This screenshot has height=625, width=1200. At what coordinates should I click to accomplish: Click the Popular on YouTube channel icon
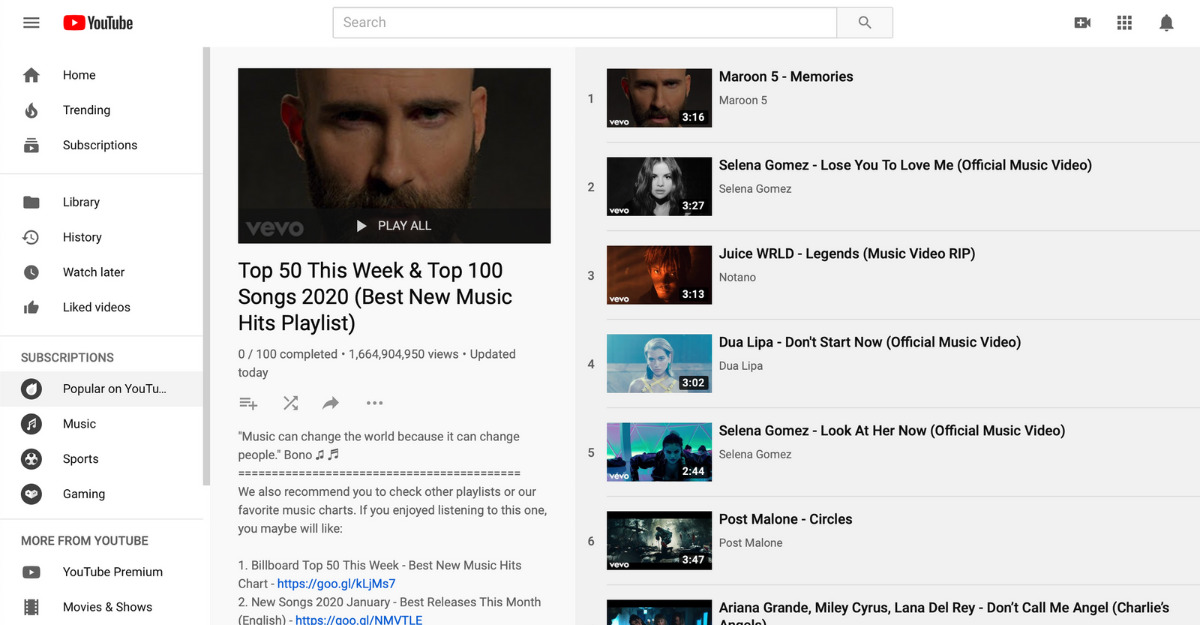[x=31, y=388]
